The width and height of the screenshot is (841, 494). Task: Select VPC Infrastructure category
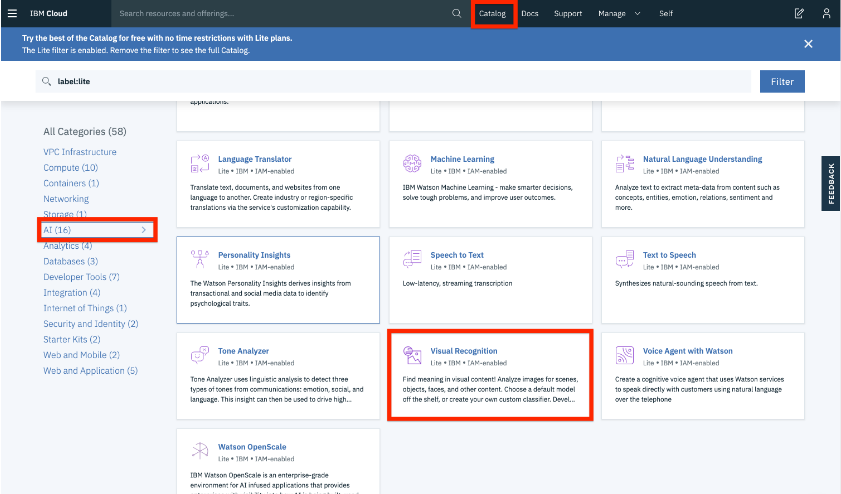click(80, 152)
